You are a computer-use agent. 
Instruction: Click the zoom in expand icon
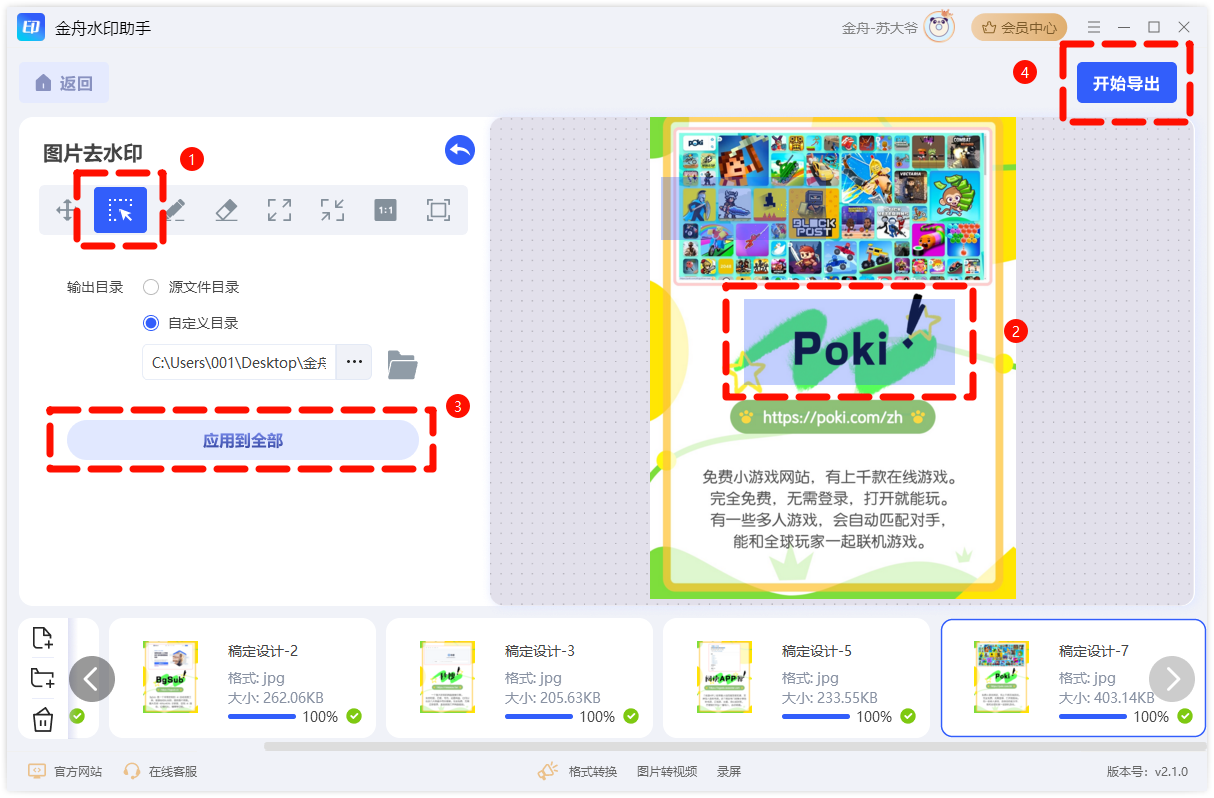click(x=279, y=210)
